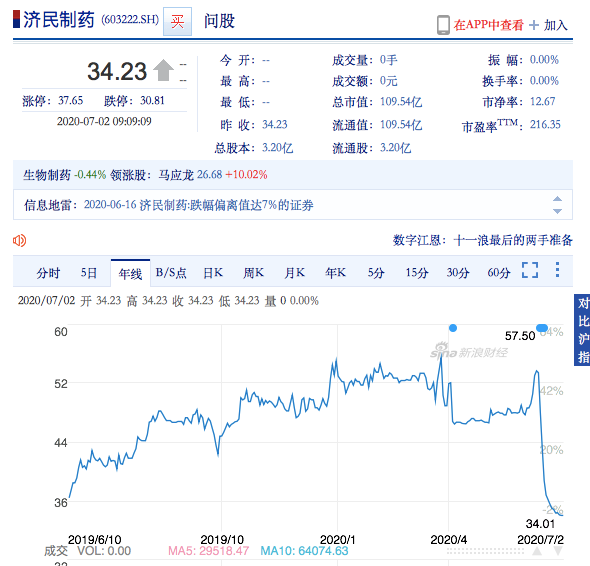590x566 pixels.
Task: Click the phone icon for APP view
Action: click(443, 25)
